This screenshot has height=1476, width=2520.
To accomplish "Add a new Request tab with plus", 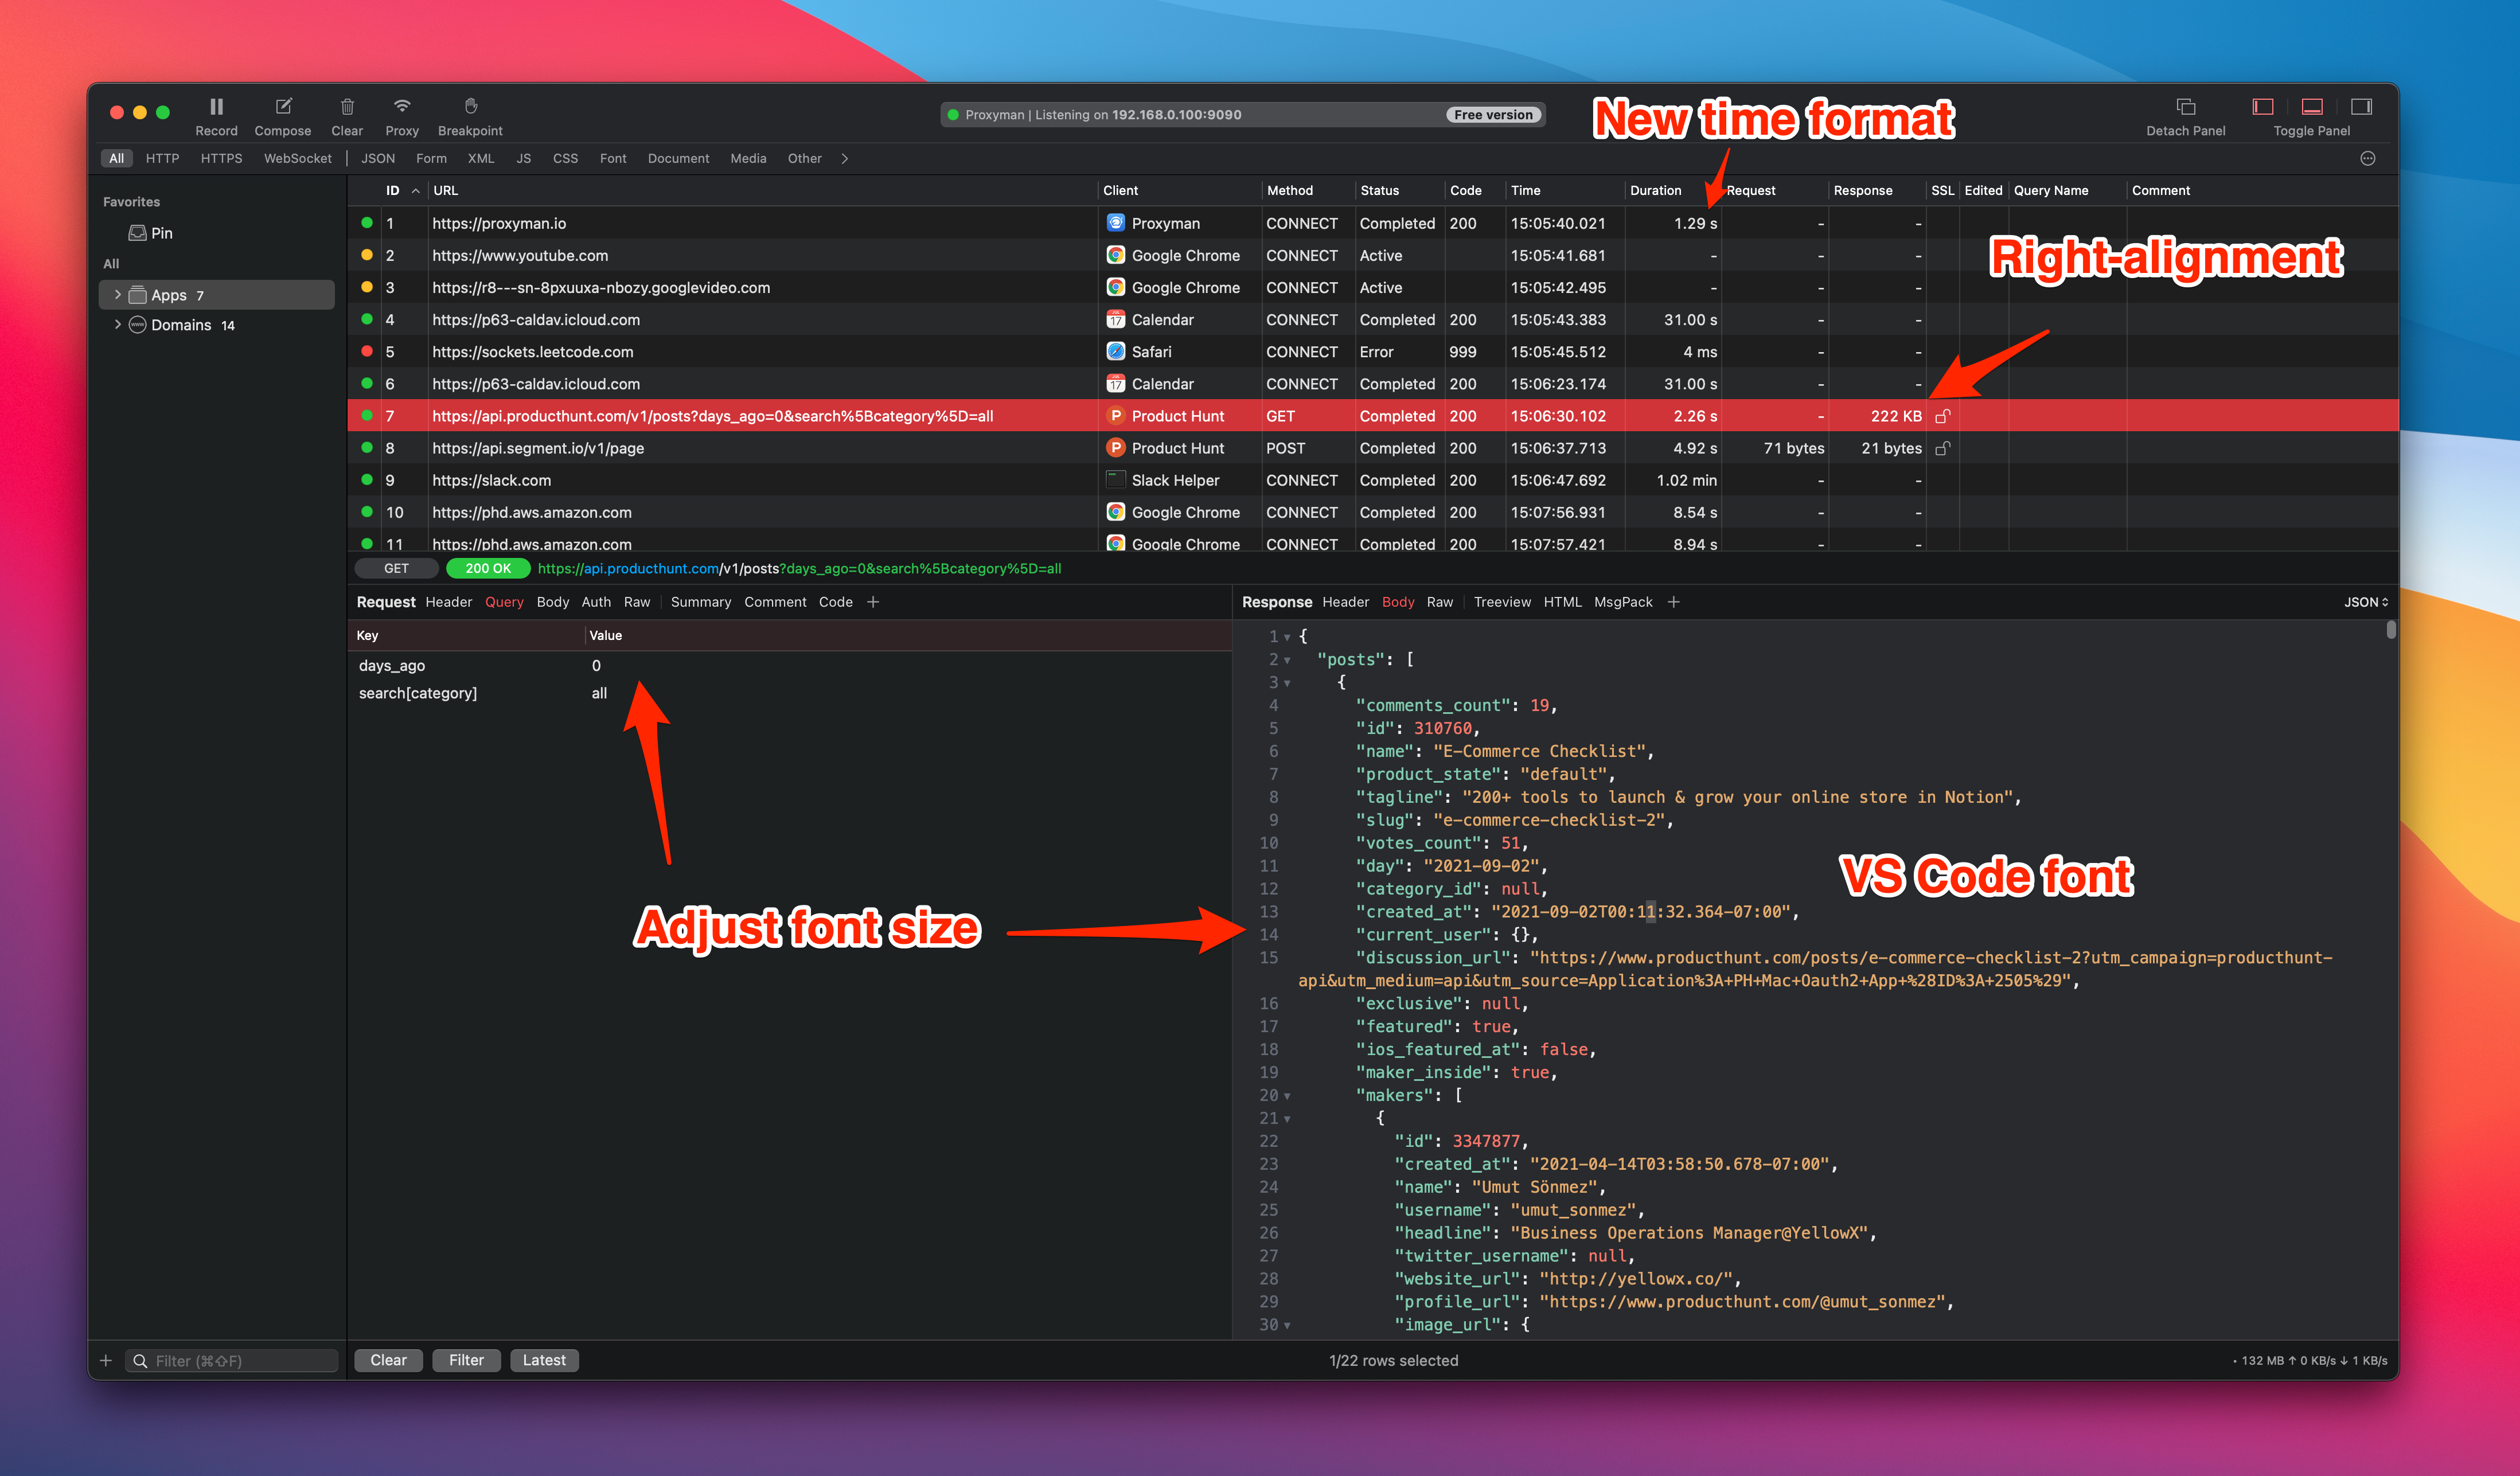I will click(x=873, y=602).
